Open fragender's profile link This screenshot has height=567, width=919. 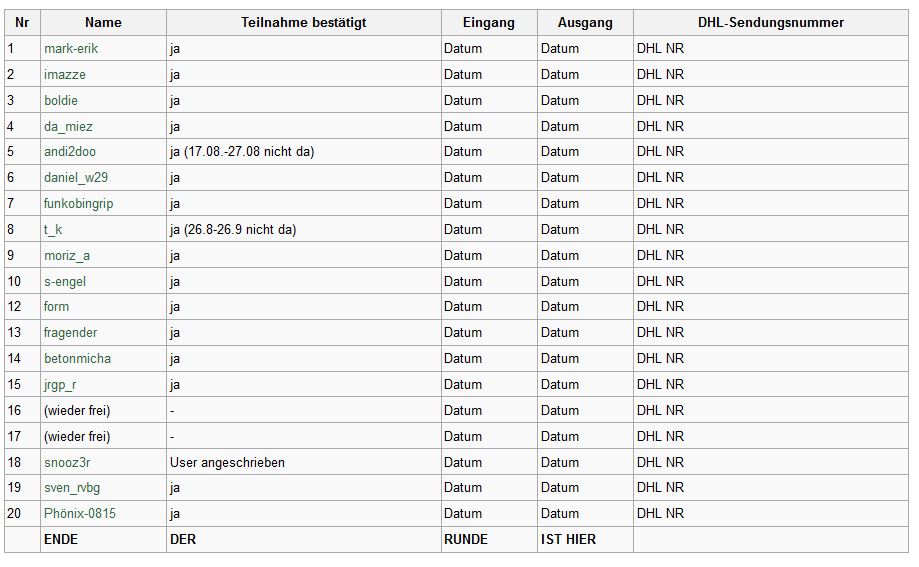coord(70,333)
